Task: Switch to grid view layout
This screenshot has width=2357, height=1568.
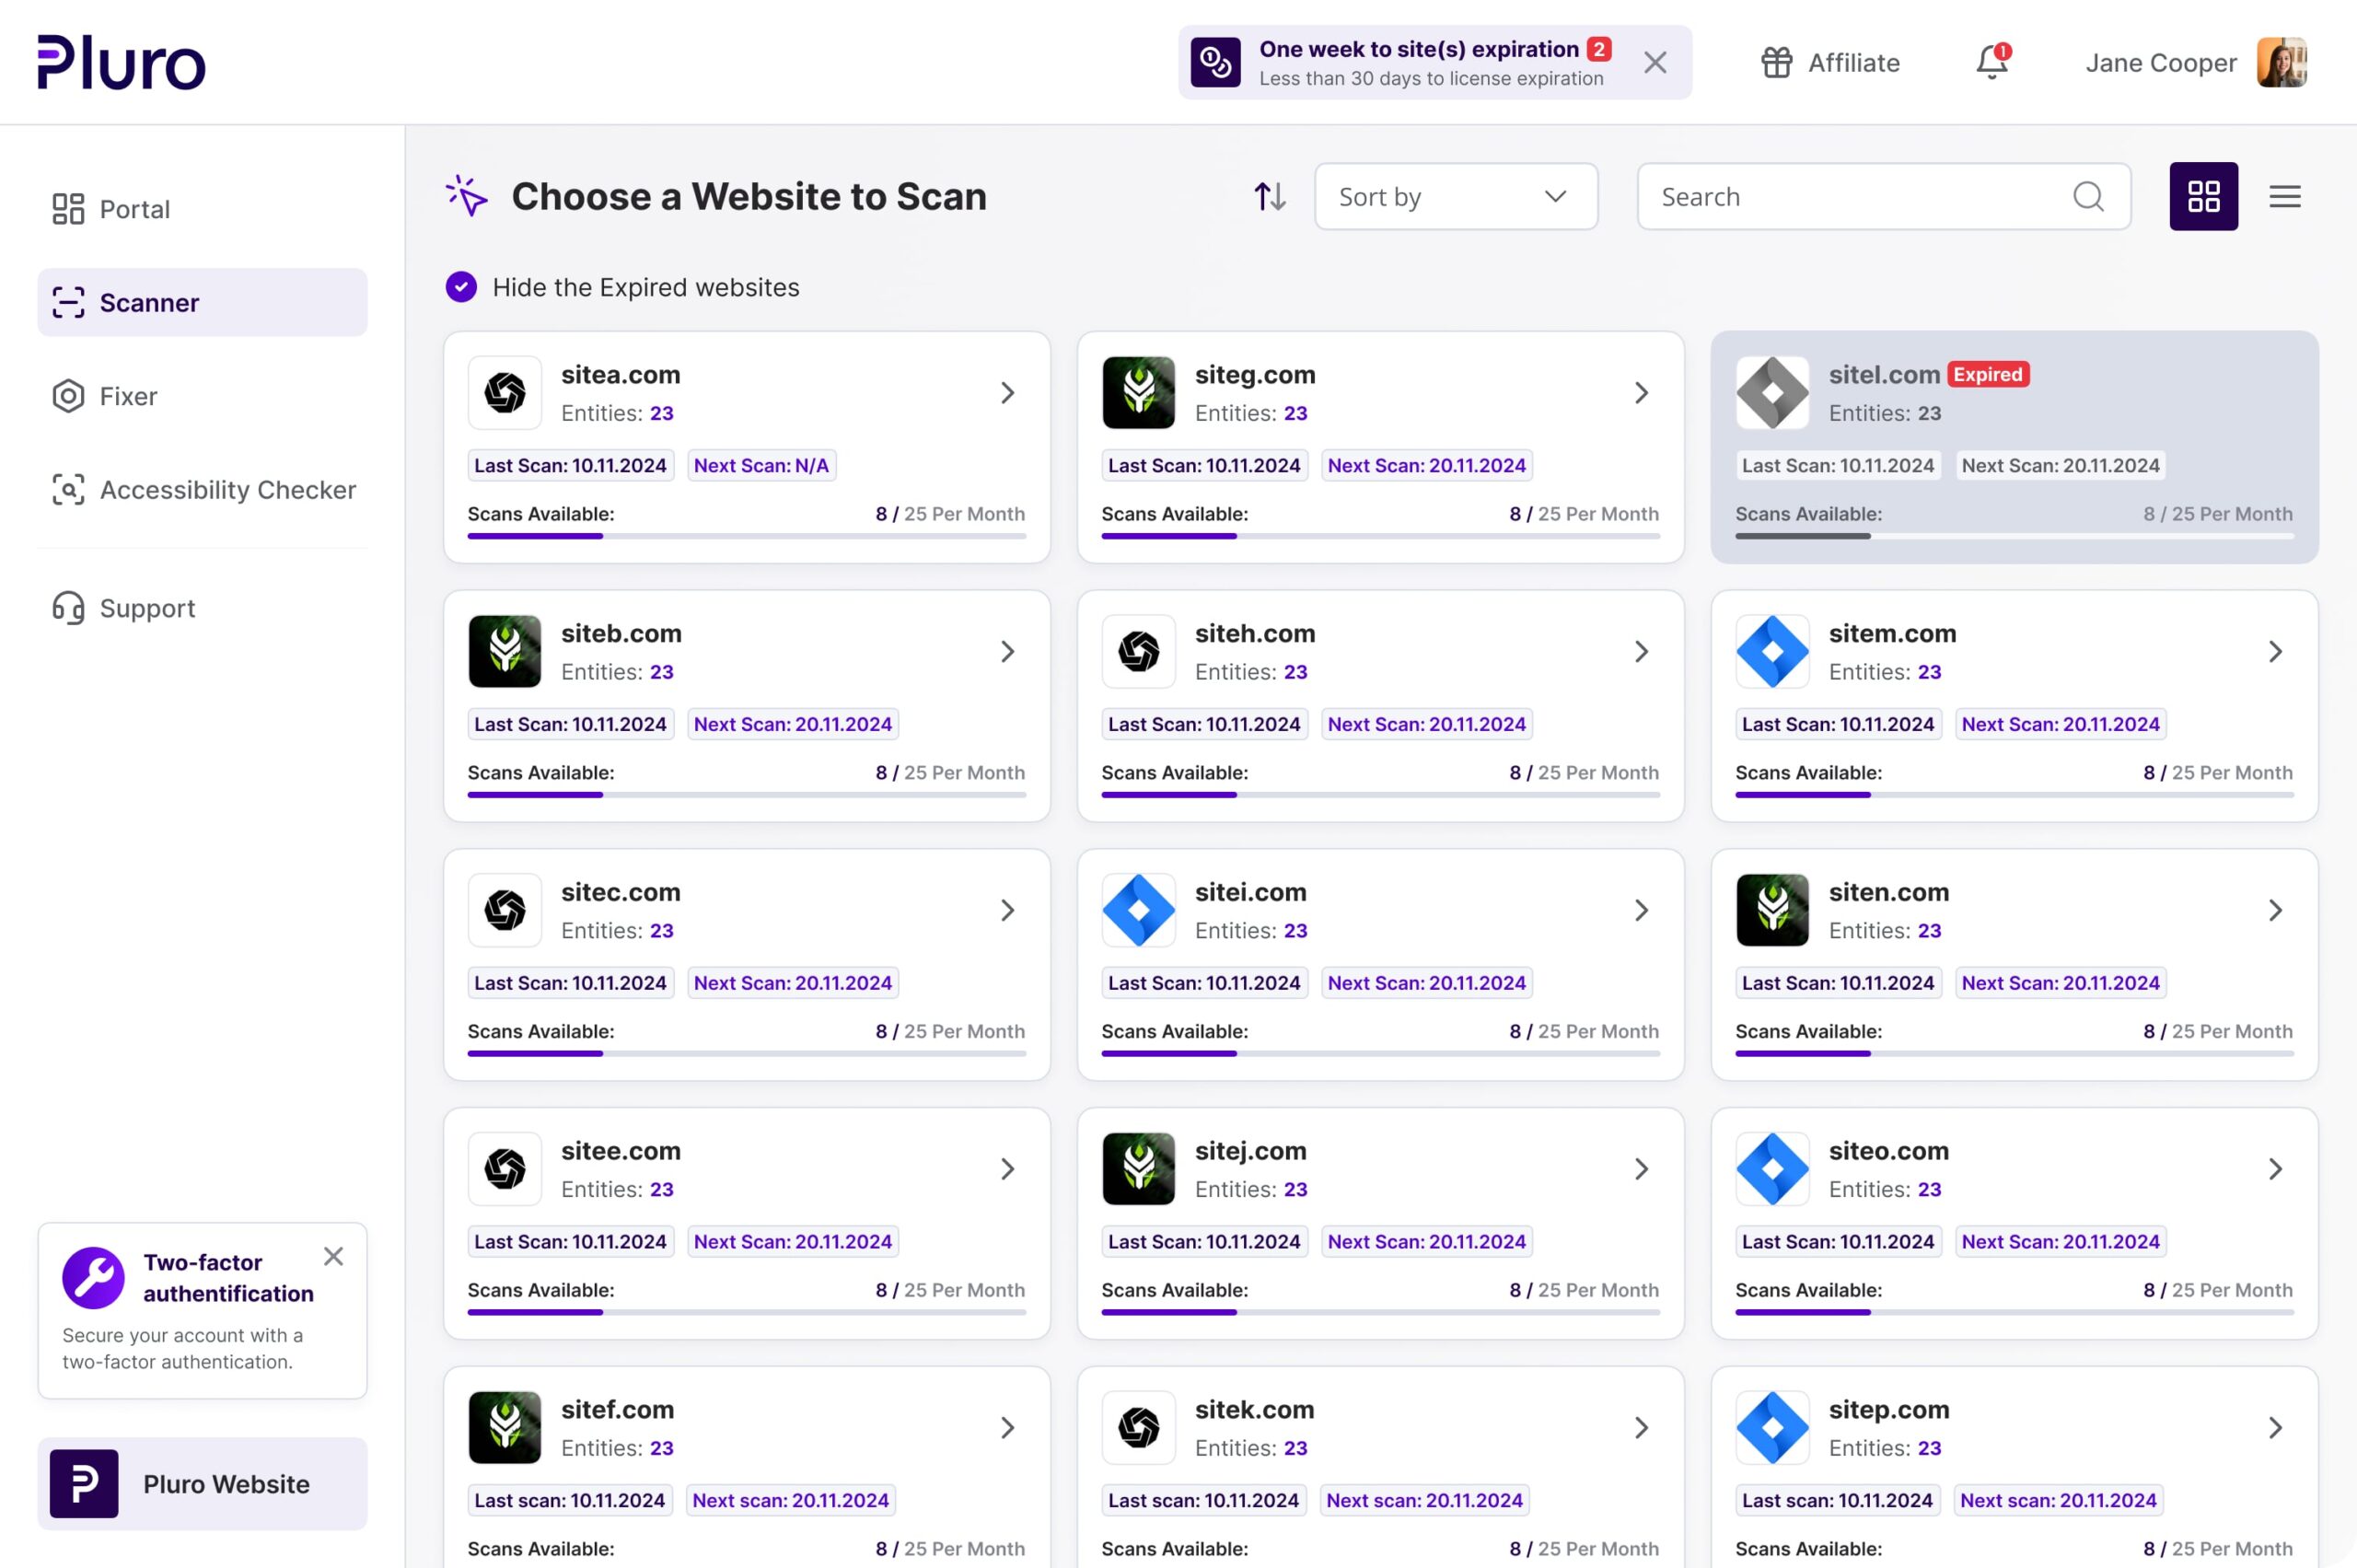Action: [2203, 196]
